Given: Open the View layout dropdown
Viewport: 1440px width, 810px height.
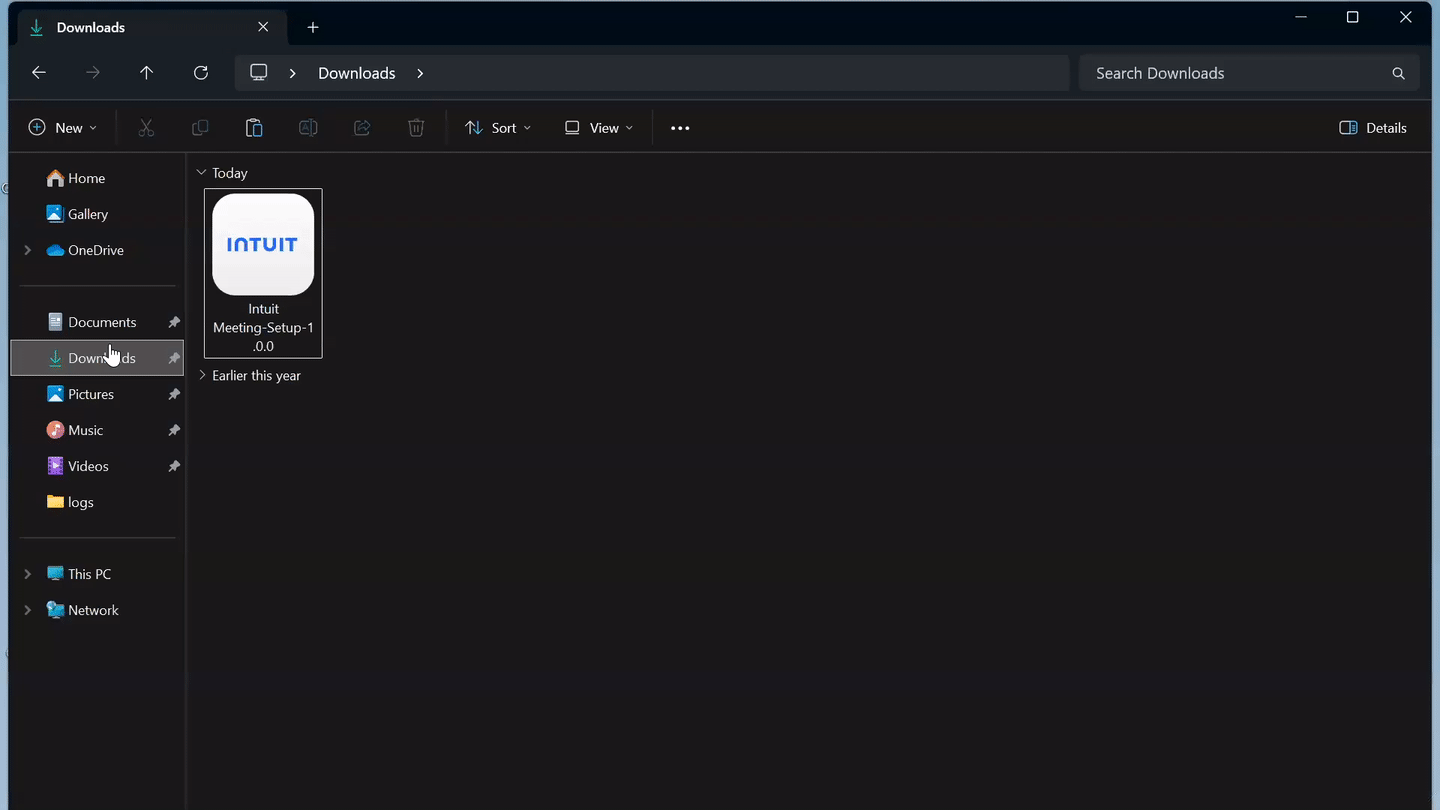Looking at the screenshot, I should [x=599, y=128].
